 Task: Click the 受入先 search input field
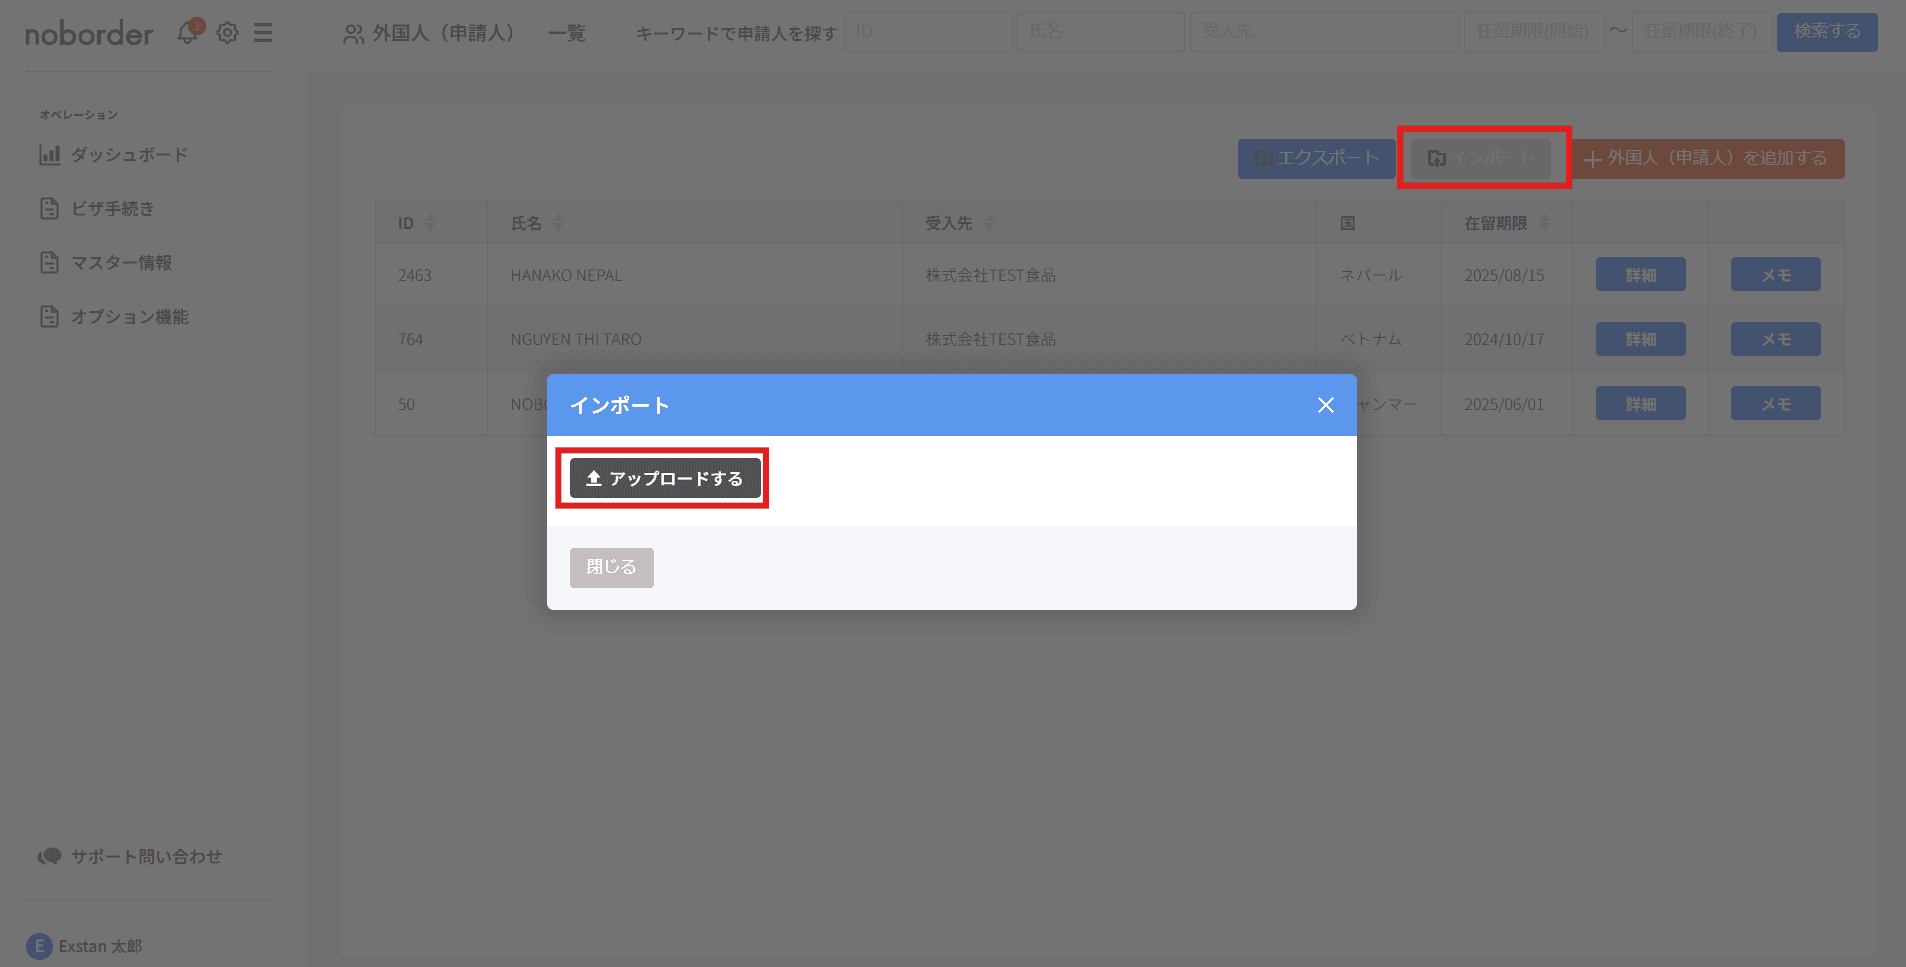pos(1324,31)
